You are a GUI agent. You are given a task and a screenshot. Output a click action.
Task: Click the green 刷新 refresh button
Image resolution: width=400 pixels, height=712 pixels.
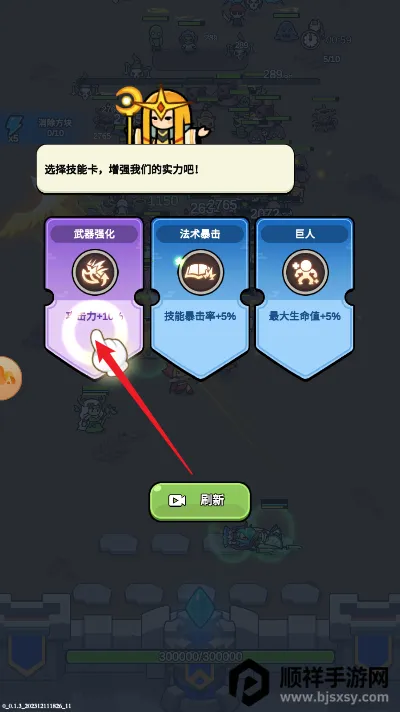[200, 501]
